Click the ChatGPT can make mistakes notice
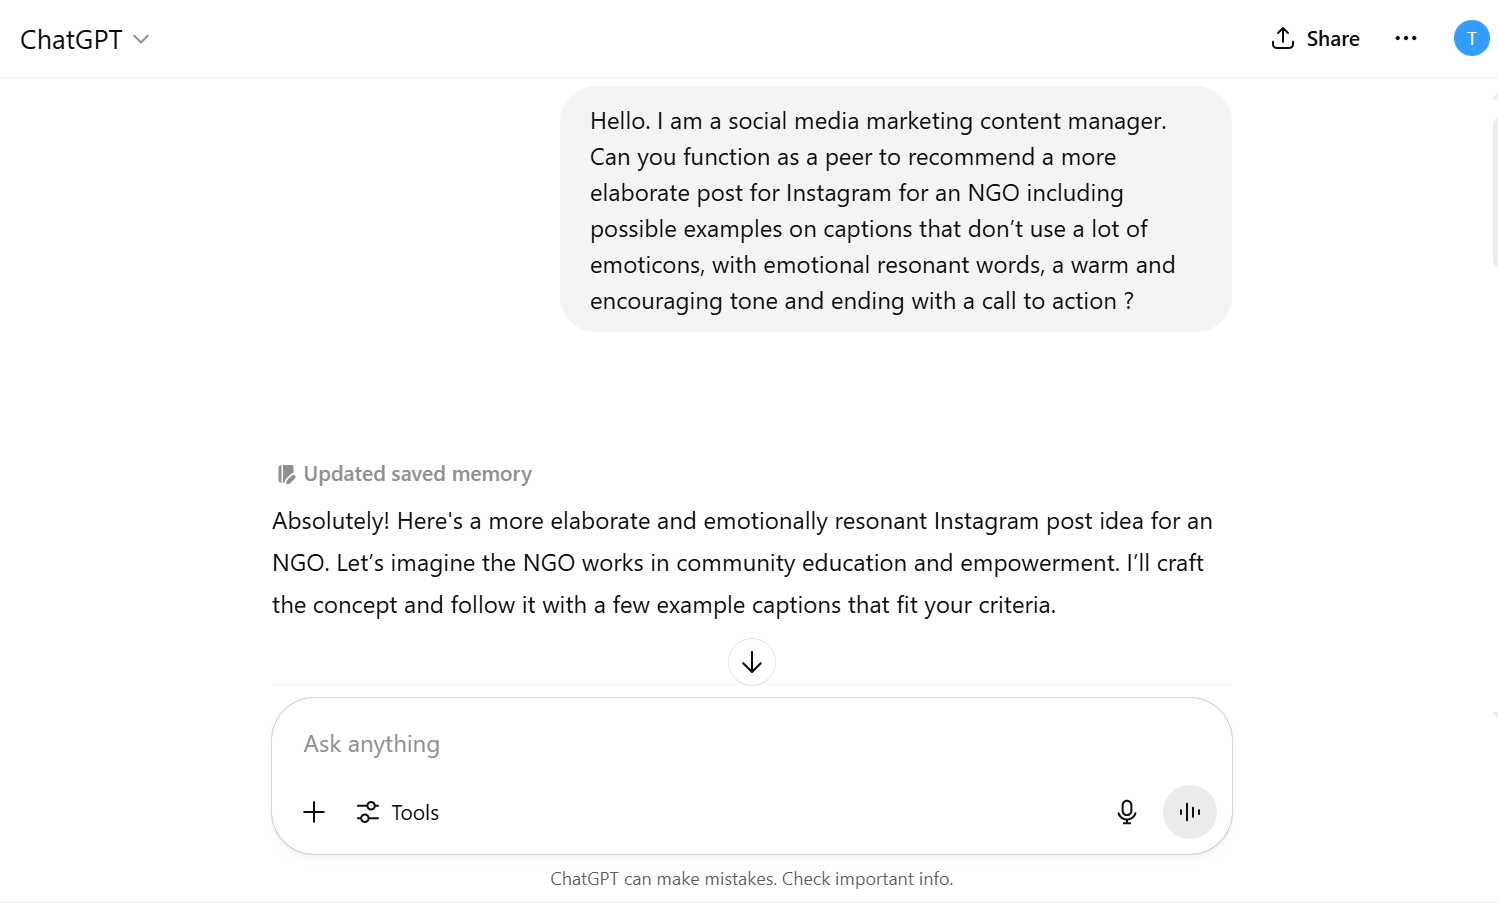 (x=752, y=879)
